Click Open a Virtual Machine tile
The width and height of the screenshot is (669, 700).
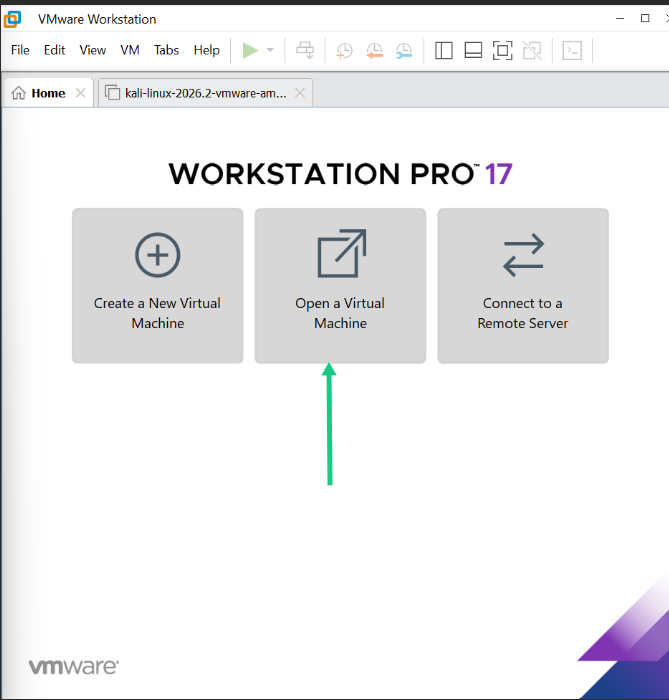(340, 286)
